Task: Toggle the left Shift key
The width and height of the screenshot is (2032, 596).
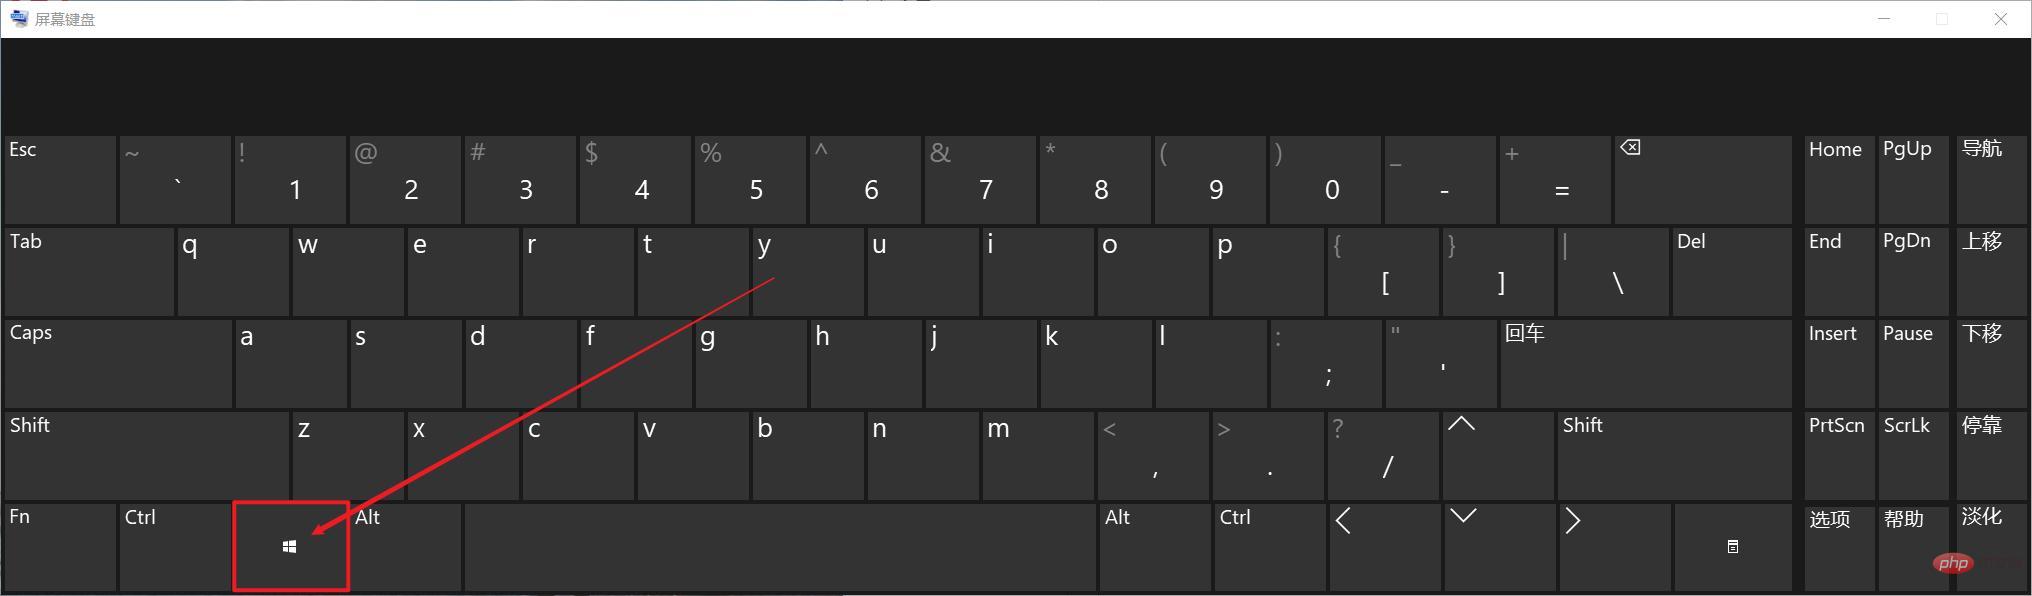Action: (x=146, y=455)
